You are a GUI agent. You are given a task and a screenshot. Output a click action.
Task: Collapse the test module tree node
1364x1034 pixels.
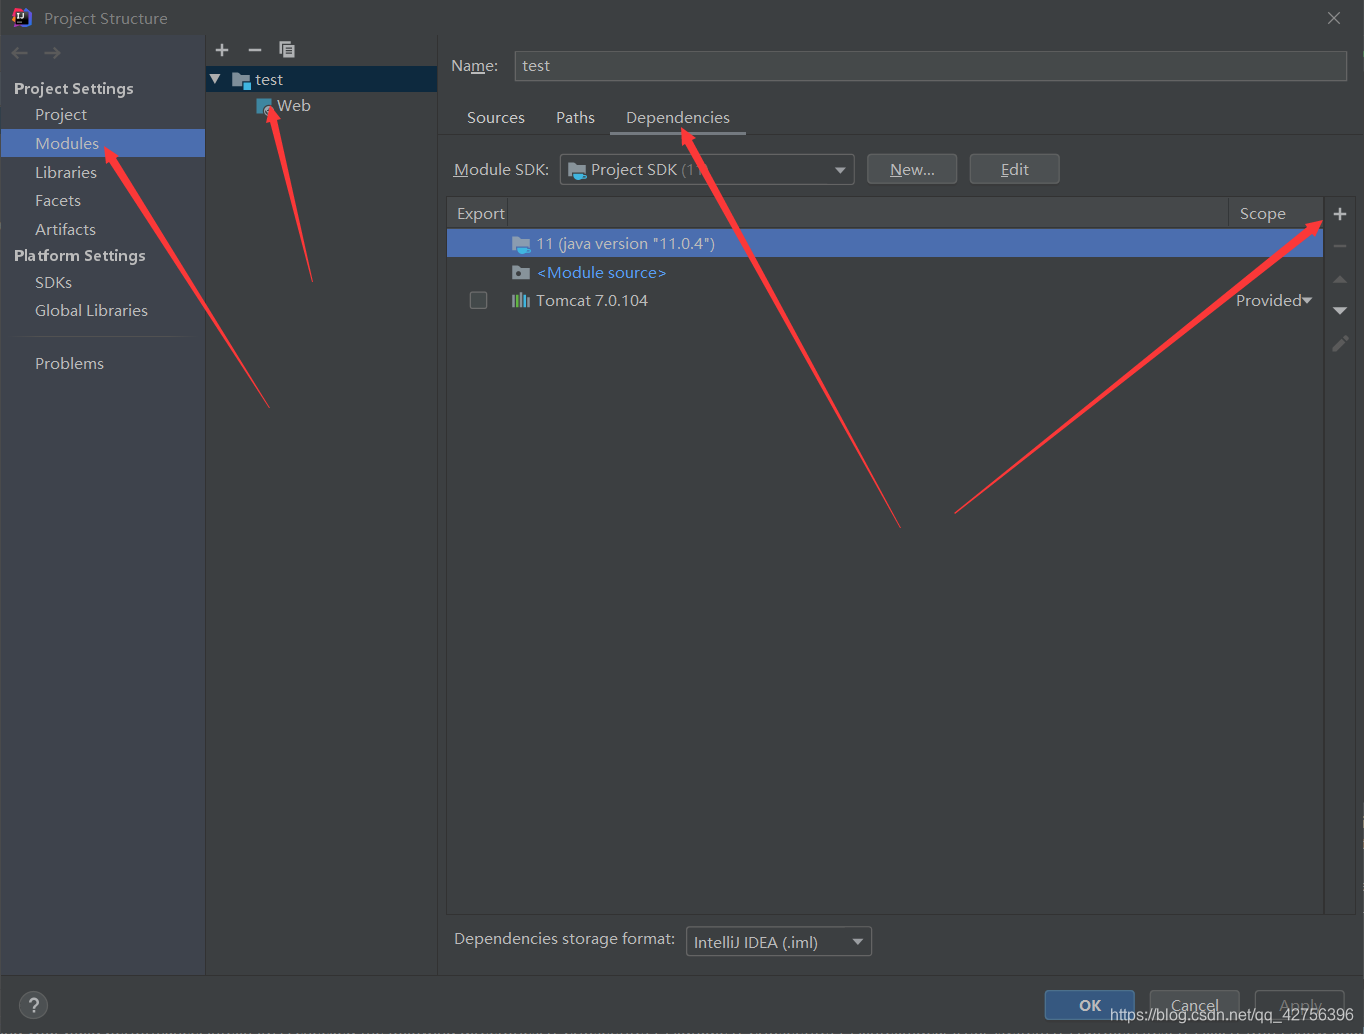pyautogui.click(x=215, y=79)
